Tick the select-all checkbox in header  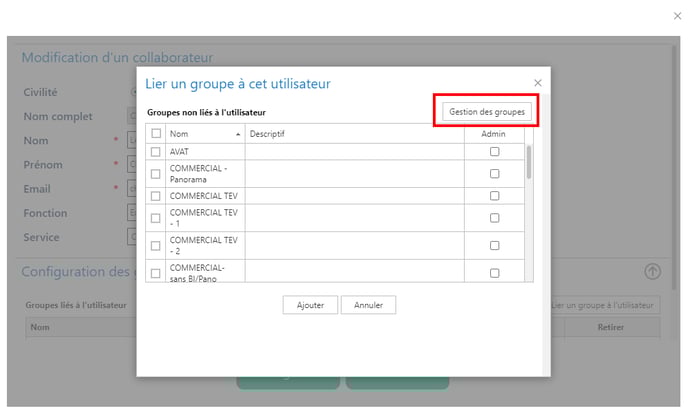click(156, 133)
